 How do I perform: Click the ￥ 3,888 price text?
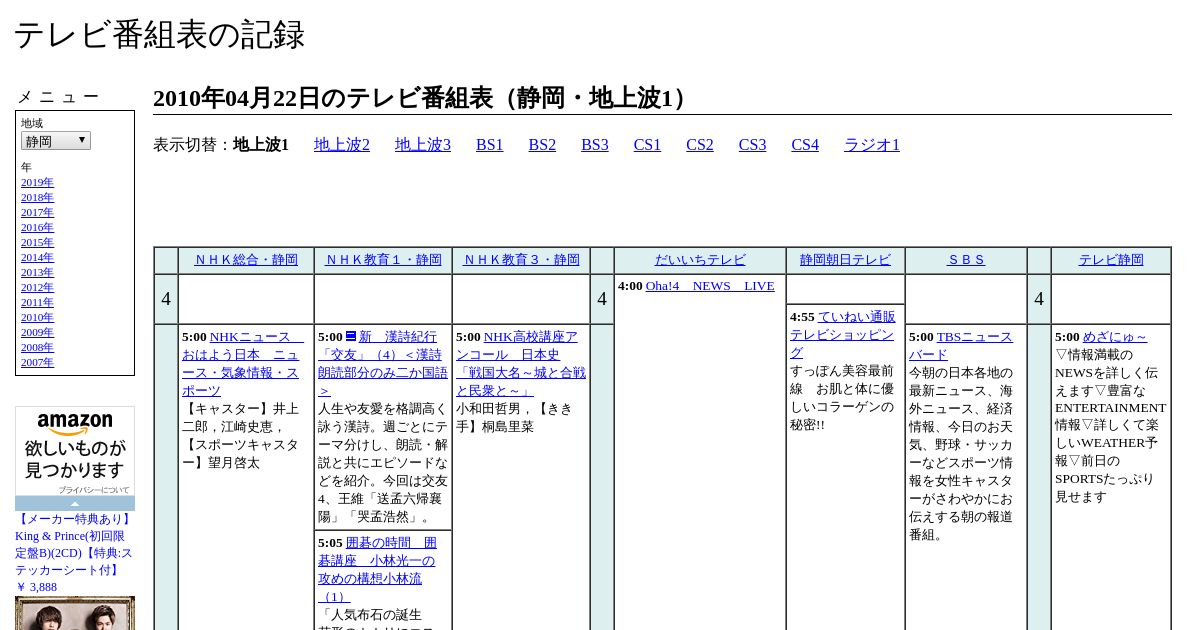pos(36,587)
